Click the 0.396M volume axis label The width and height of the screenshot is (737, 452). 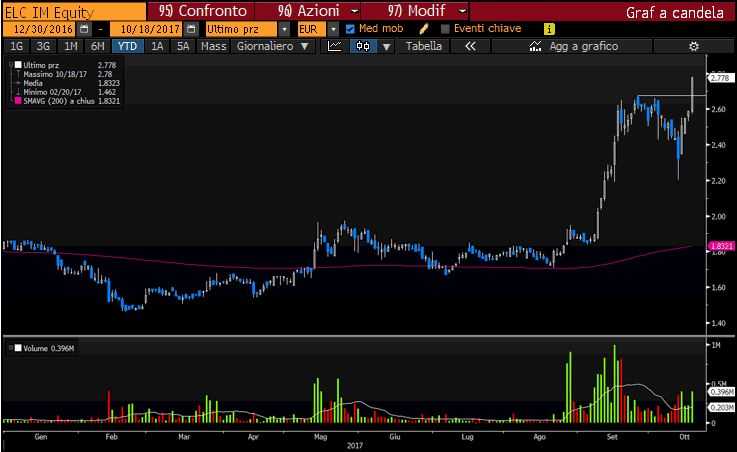pyautogui.click(x=721, y=391)
